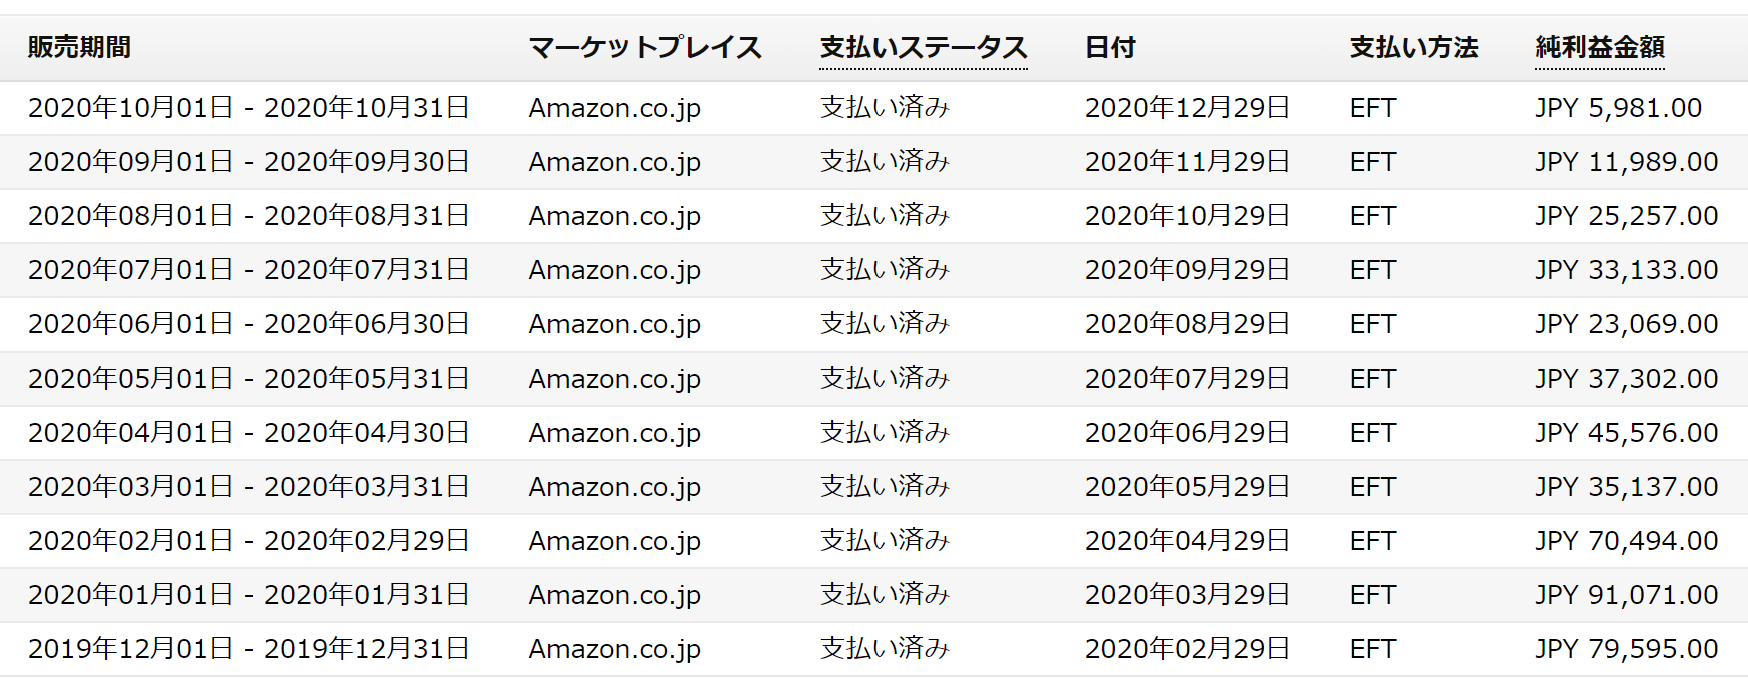
Task: Click the JPY 70,494.00 amount
Action: (x=1626, y=541)
